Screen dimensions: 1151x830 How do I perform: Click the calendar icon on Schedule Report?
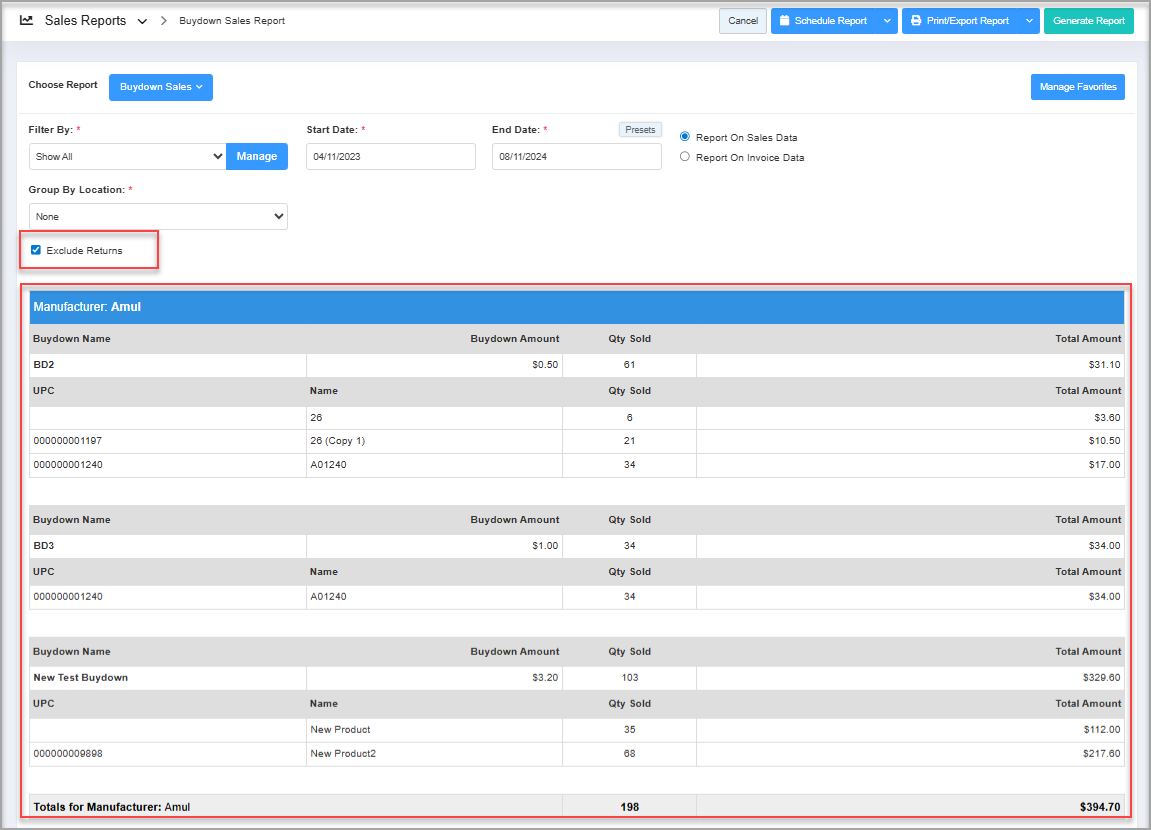point(785,21)
